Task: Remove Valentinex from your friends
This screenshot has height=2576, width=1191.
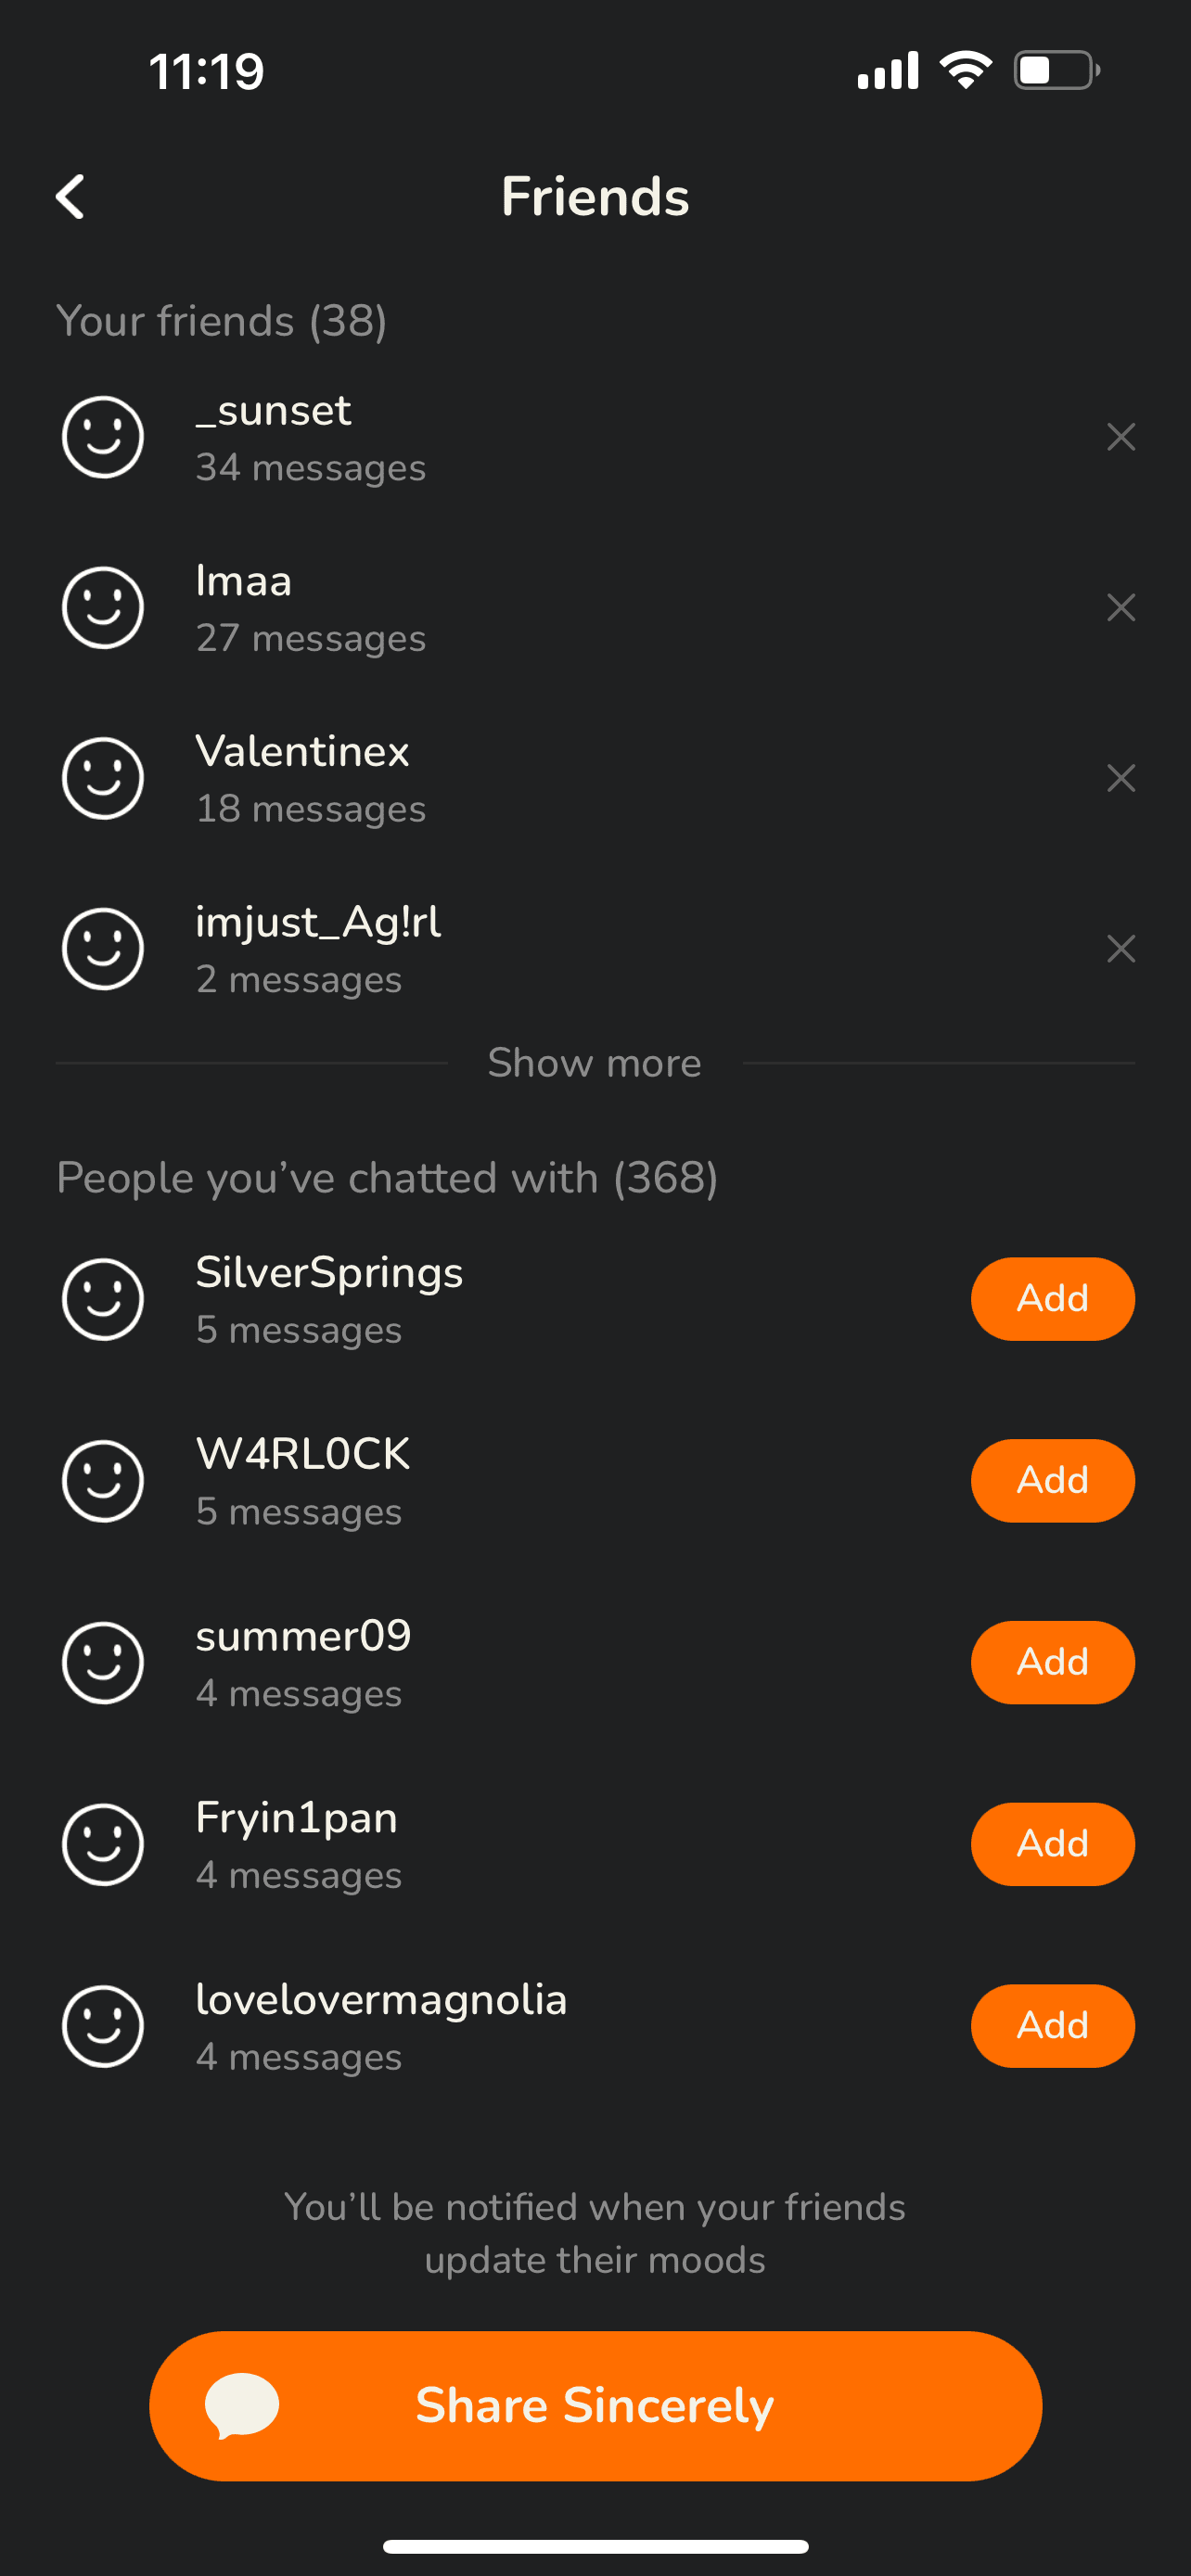Action: pos(1120,778)
